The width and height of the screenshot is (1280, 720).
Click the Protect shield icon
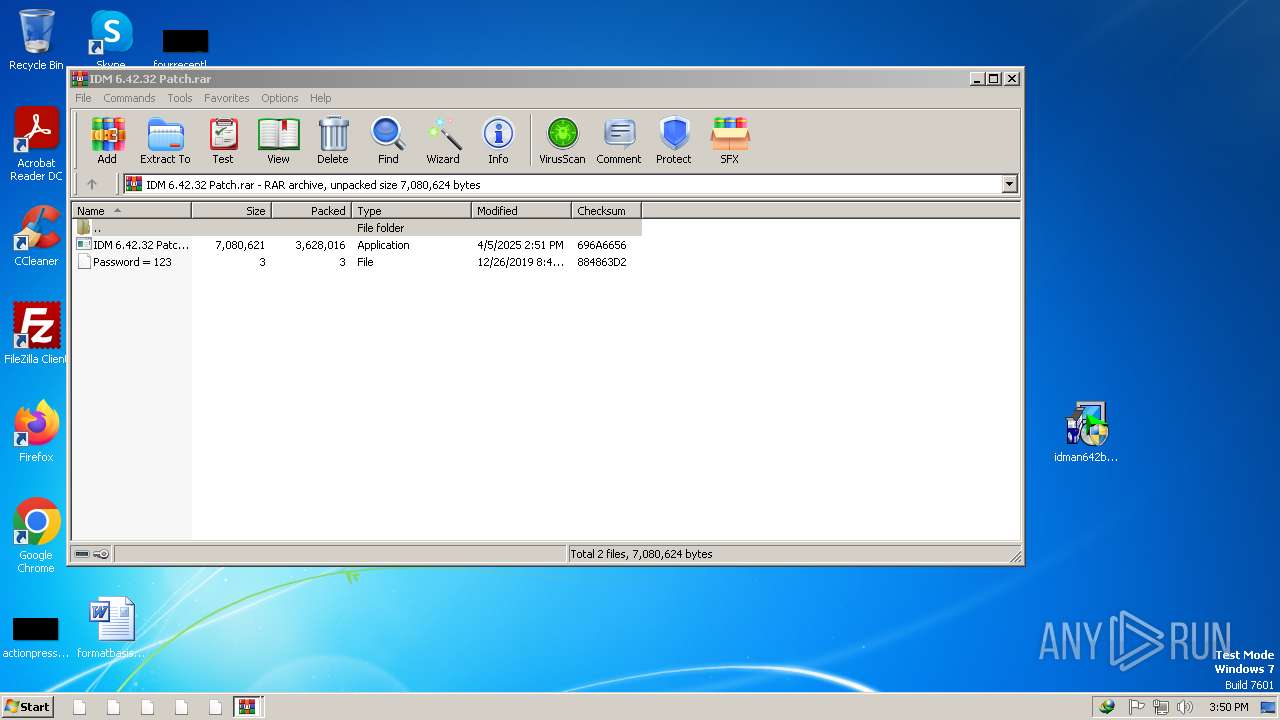[674, 140]
